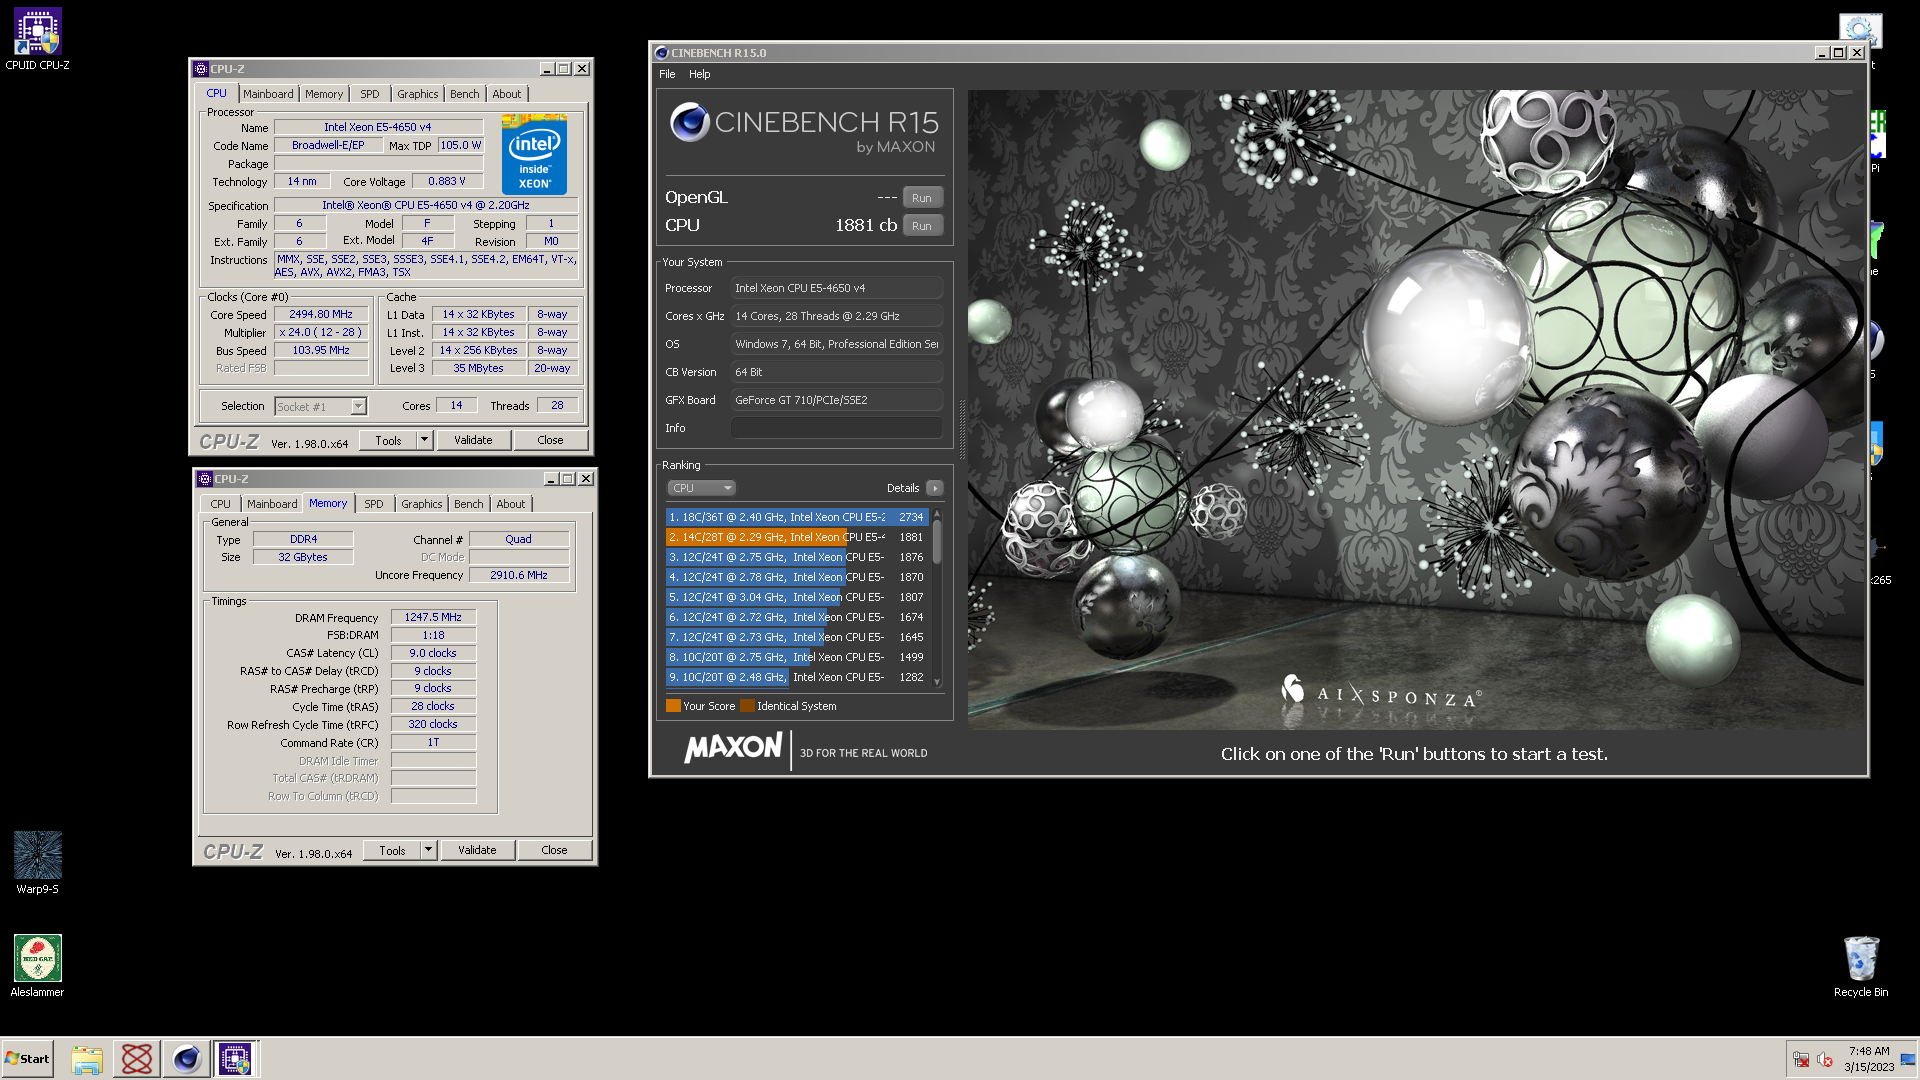Image resolution: width=1920 pixels, height=1080 pixels.
Task: Select SPD tab in bottom CPU-Z window
Action: point(374,504)
